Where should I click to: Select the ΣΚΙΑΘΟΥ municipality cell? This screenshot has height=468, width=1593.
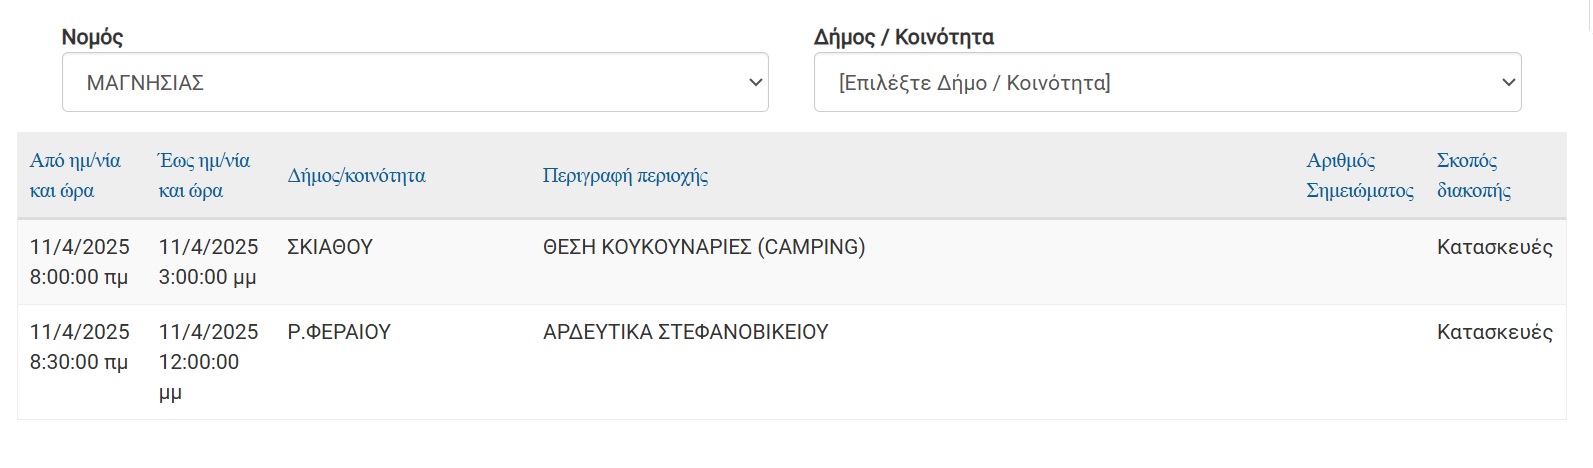[x=329, y=247]
